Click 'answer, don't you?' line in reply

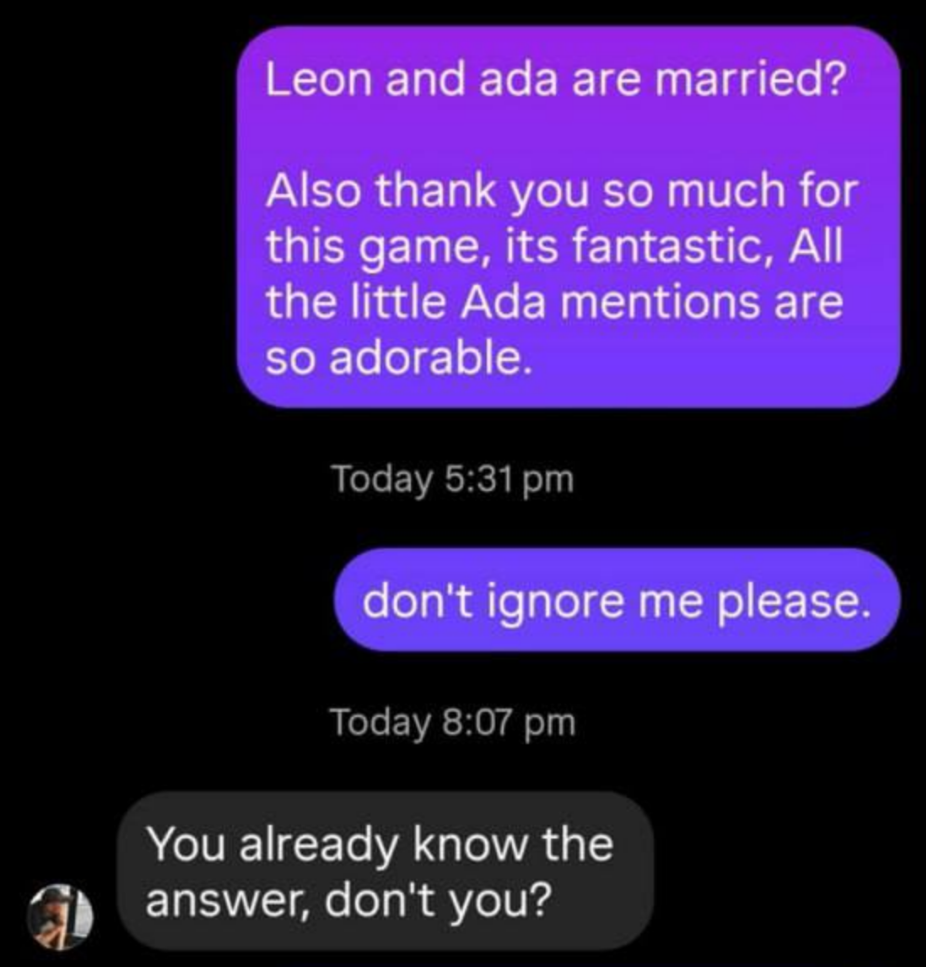[349, 901]
